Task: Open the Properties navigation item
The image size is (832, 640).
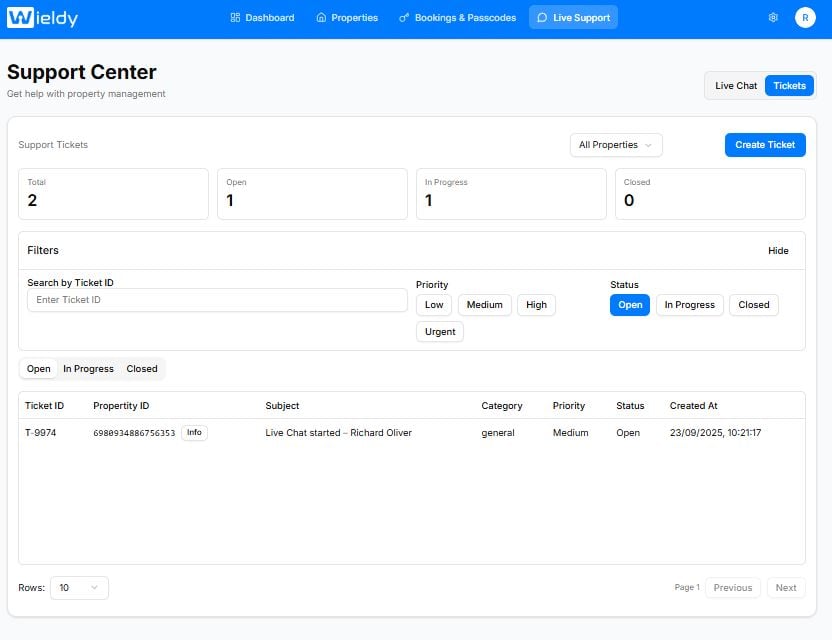Action: coord(347,18)
